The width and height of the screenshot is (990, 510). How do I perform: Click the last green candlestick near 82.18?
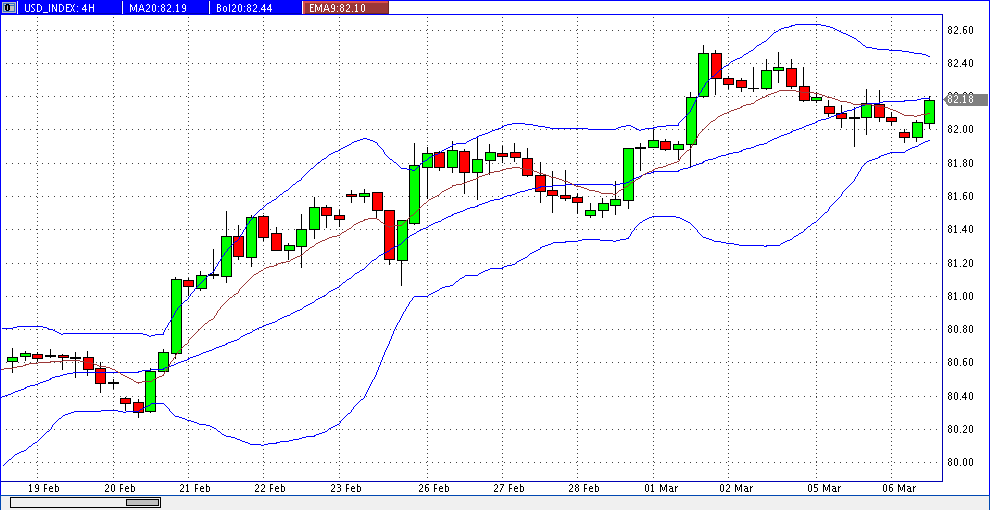tap(929, 112)
